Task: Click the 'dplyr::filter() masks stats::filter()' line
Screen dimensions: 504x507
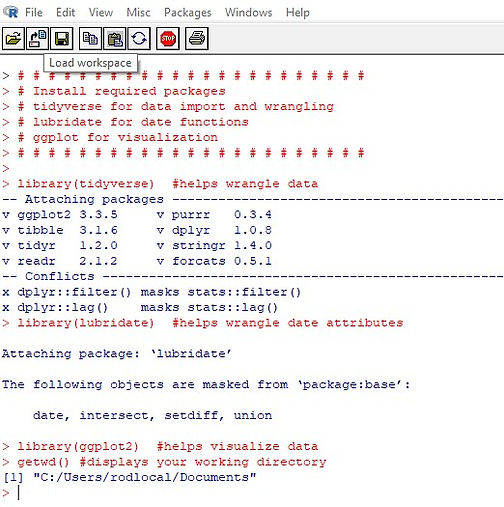Action: click(152, 292)
